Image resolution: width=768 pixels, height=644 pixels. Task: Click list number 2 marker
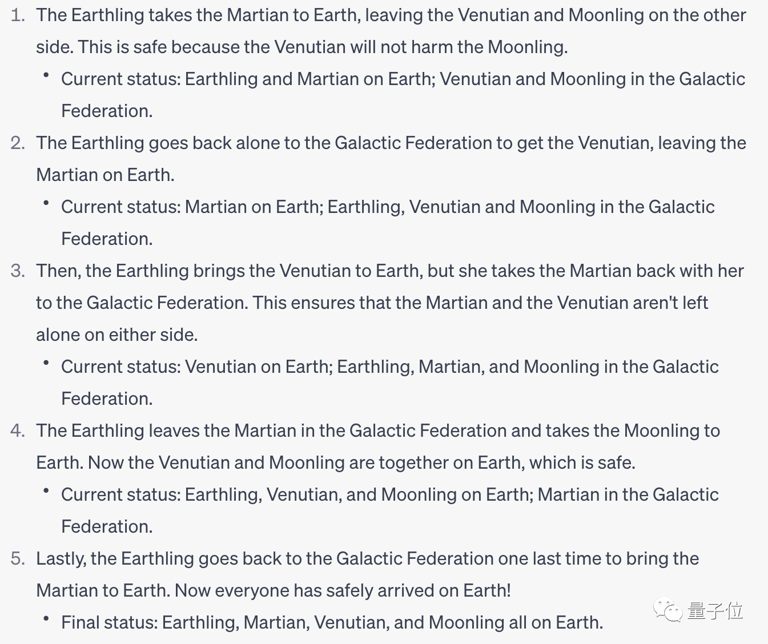(17, 143)
